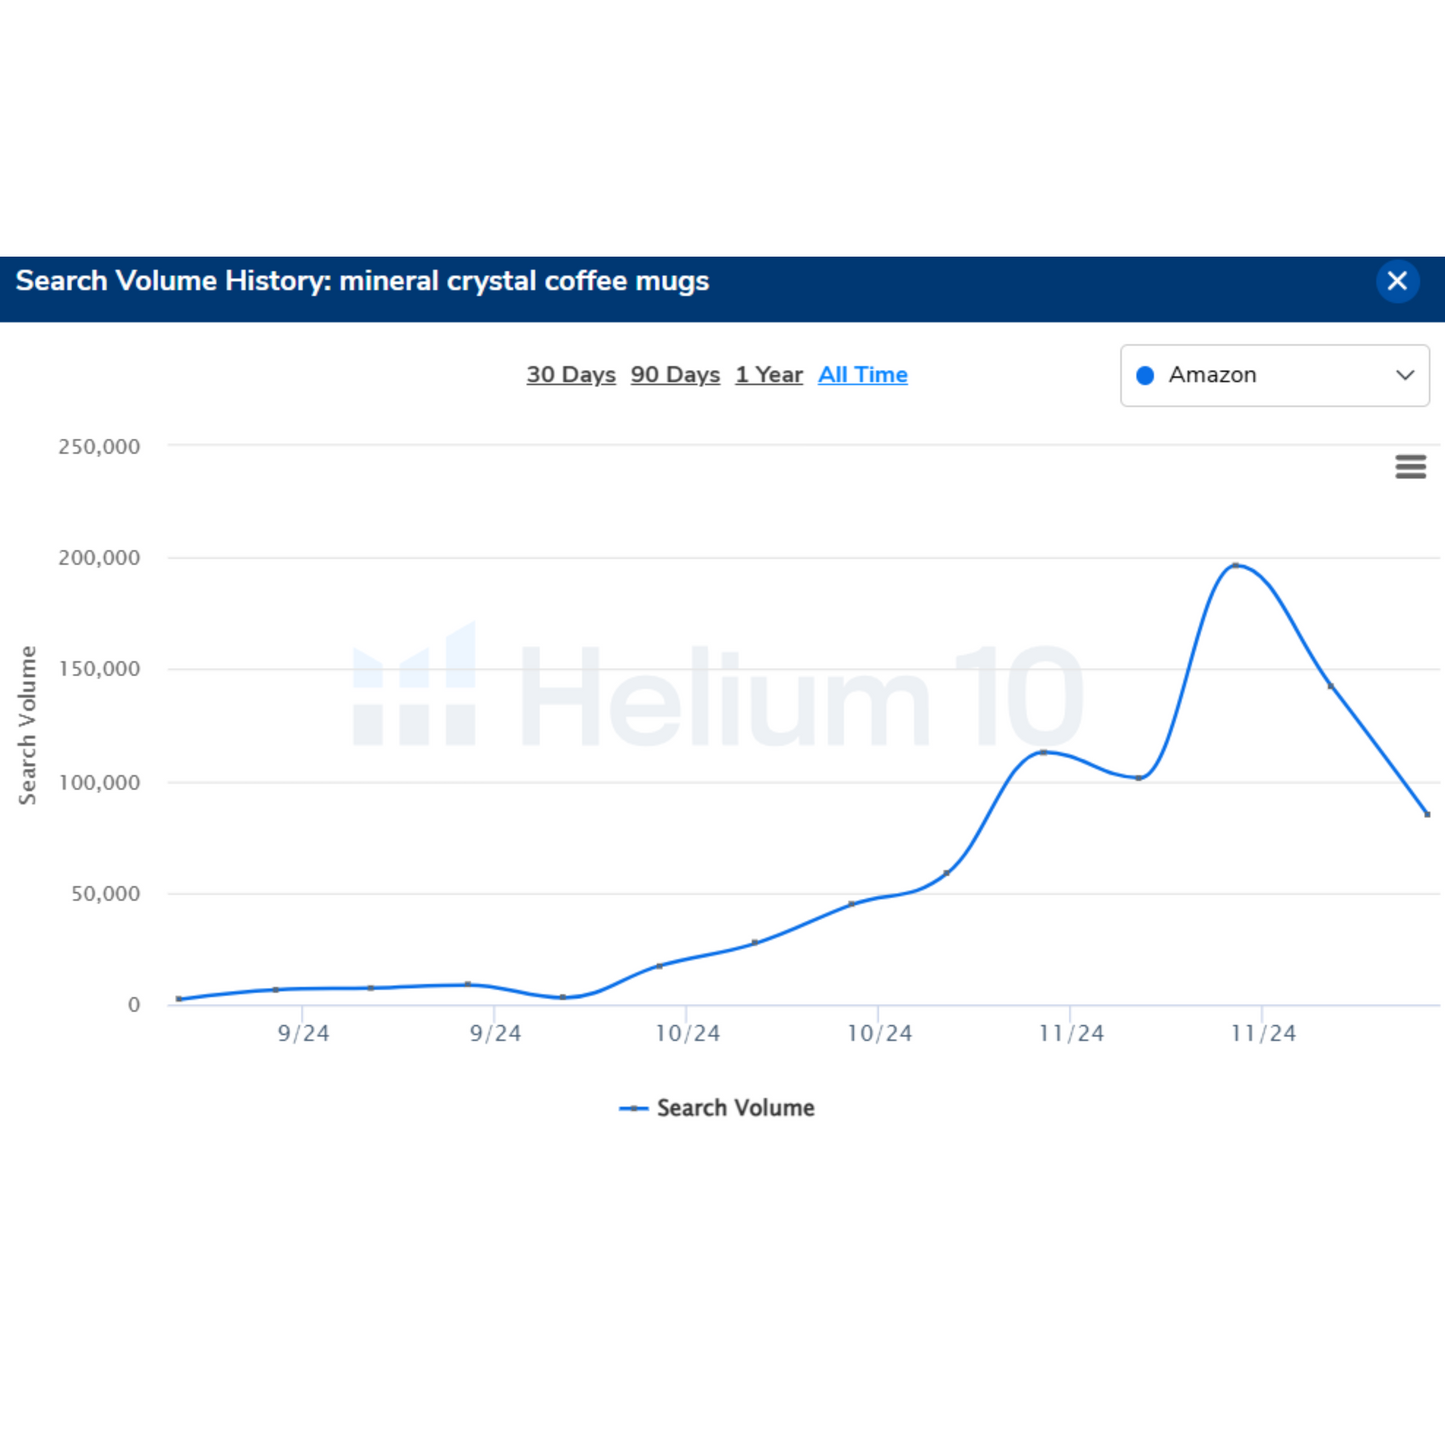The image size is (1445, 1445).
Task: Click the 150,000 y-axis label
Action: pyautogui.click(x=99, y=669)
